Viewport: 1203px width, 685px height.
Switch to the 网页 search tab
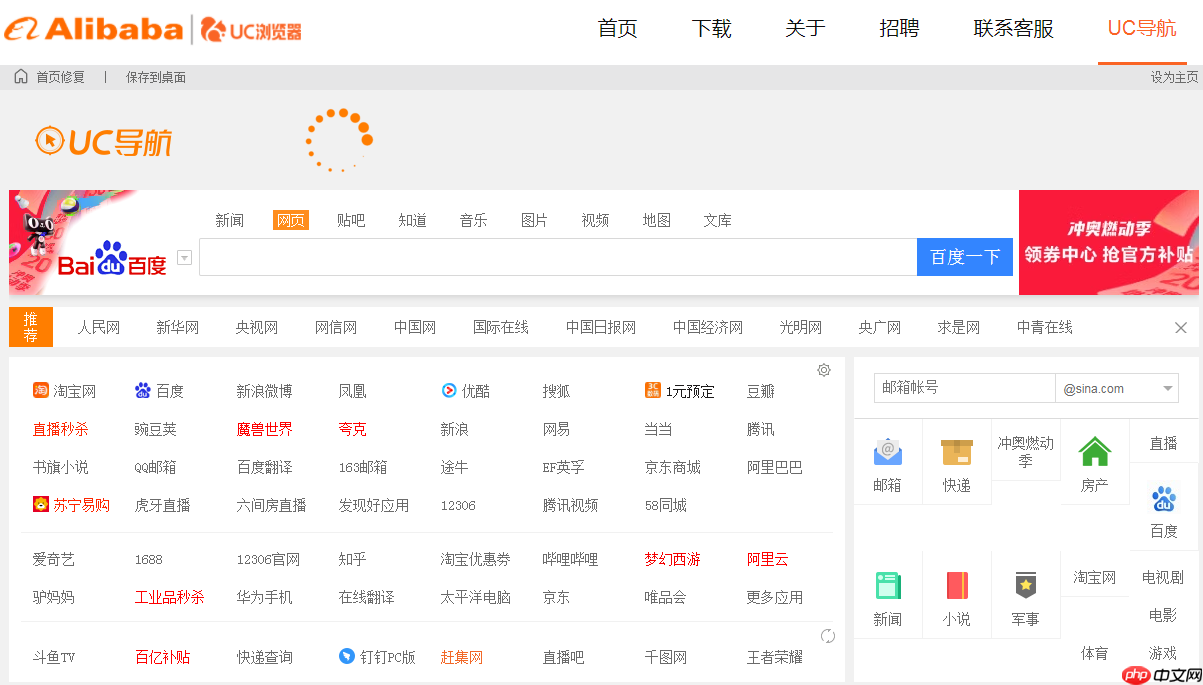point(290,220)
